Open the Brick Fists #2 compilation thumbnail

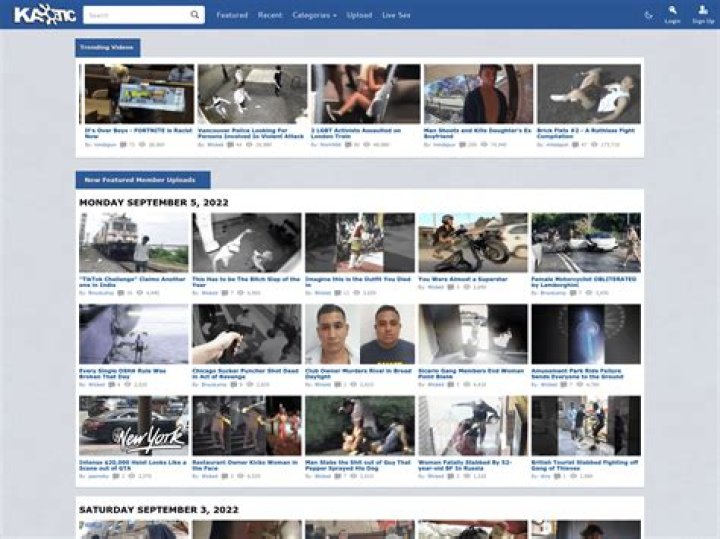coord(588,94)
